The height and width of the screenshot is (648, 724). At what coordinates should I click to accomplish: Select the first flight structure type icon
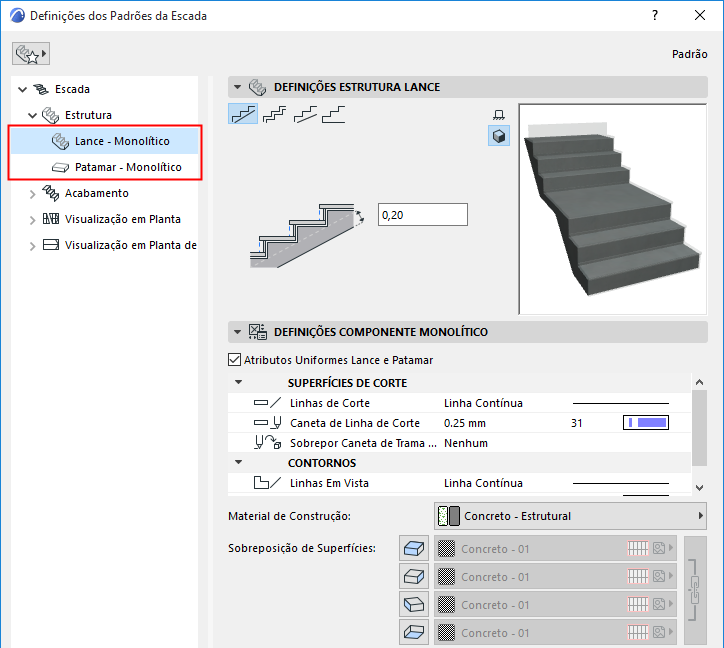tap(243, 114)
